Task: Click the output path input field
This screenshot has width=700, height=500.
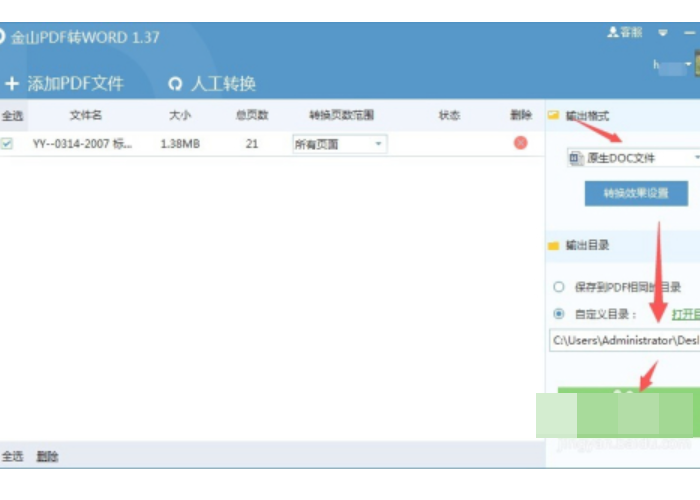Action: [625, 340]
